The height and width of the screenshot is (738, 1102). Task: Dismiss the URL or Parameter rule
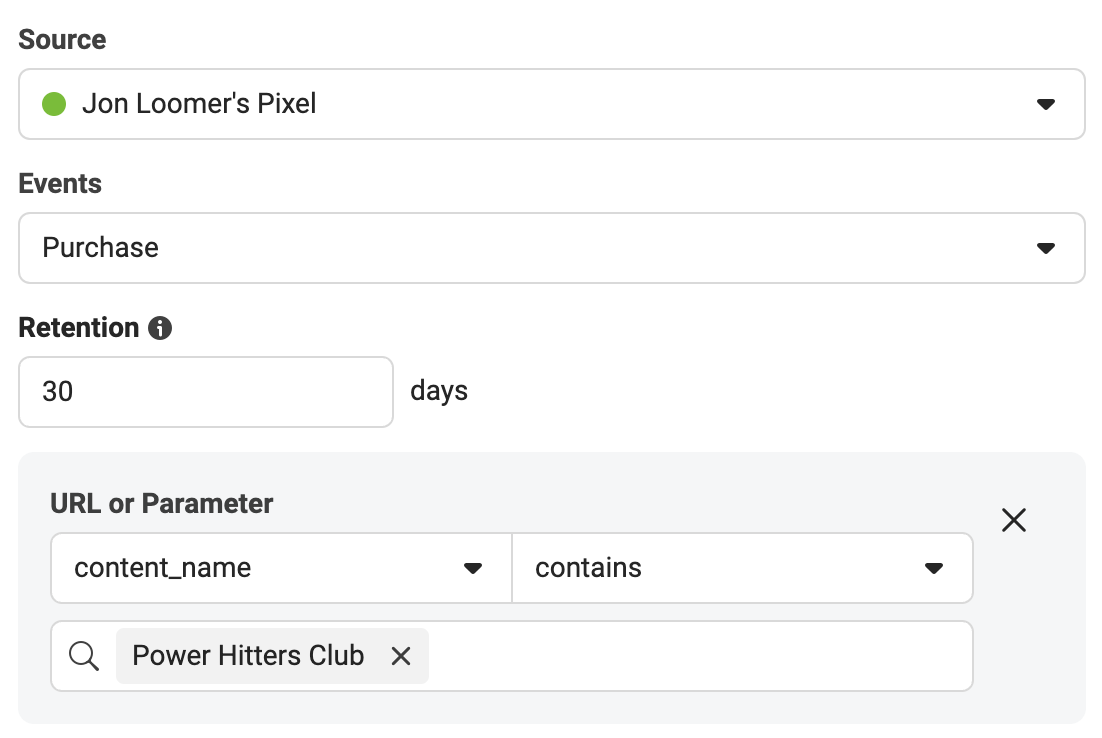pyautogui.click(x=1013, y=520)
